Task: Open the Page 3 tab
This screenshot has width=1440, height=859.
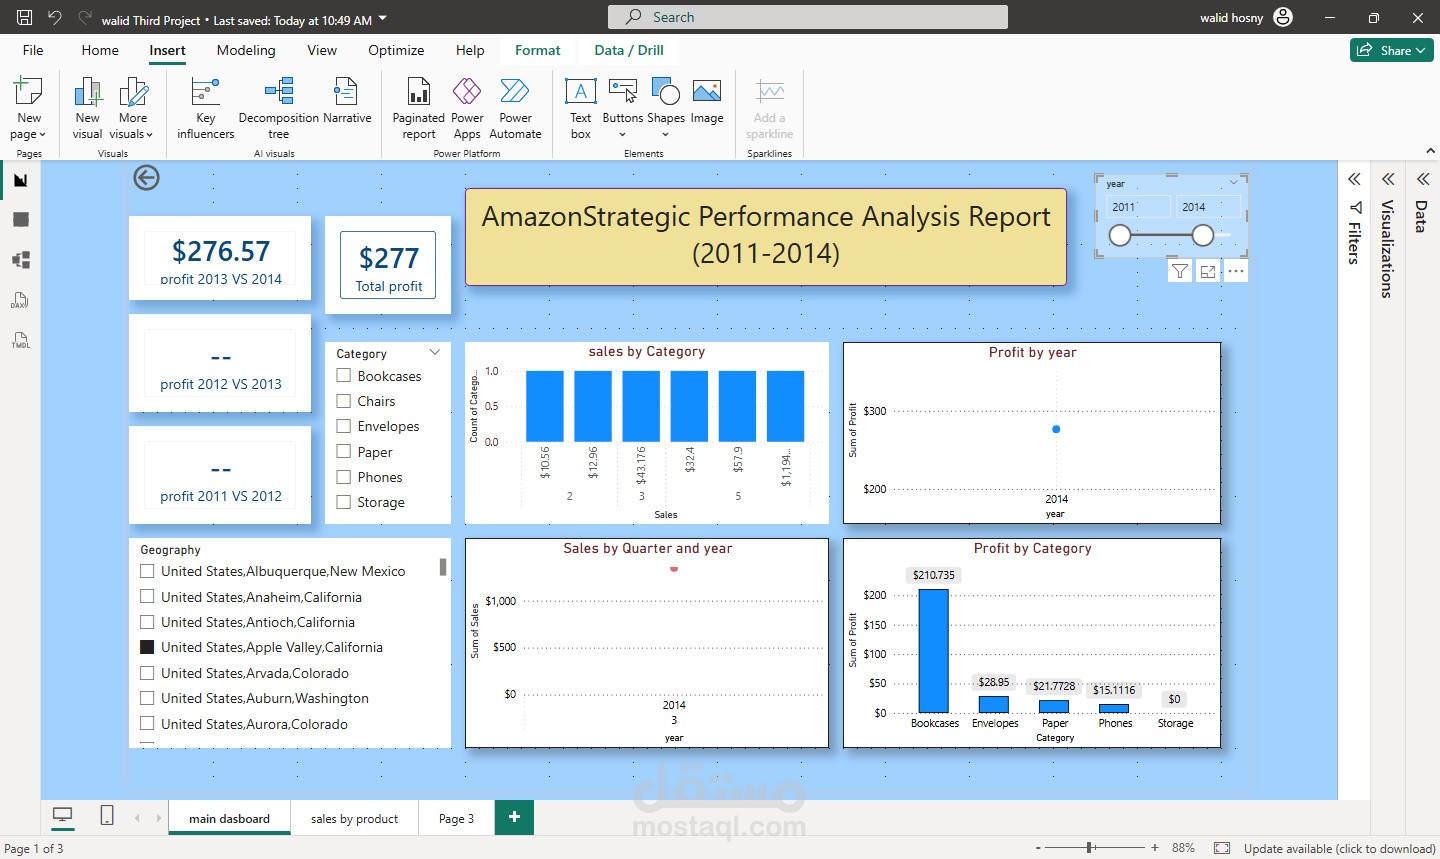Action: tap(456, 818)
